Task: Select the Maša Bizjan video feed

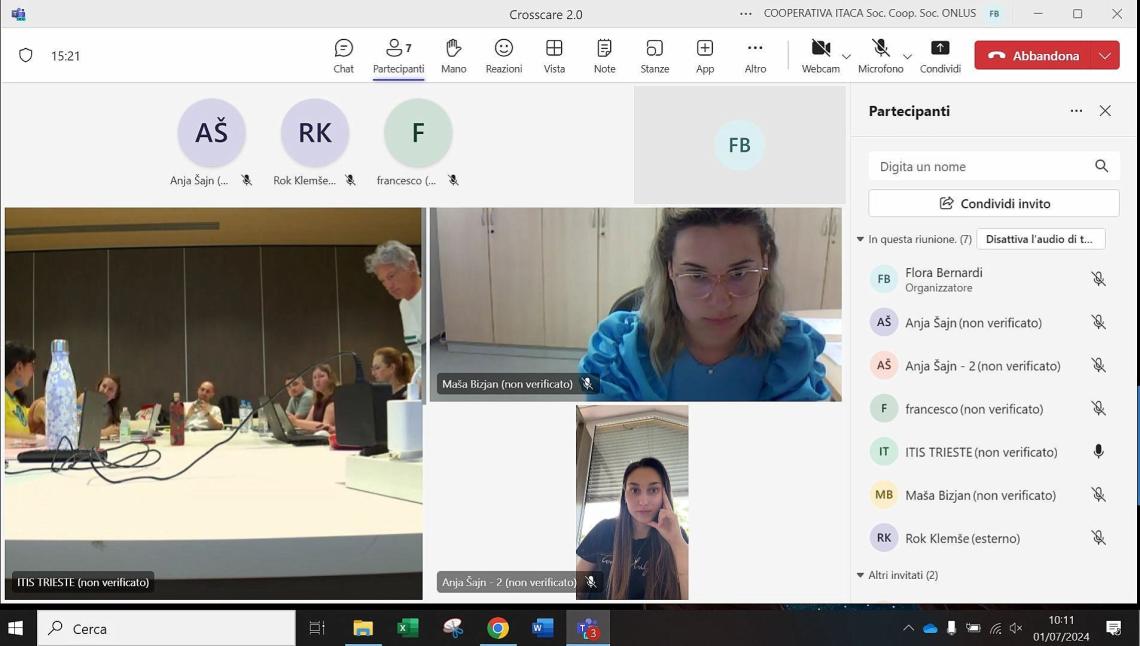Action: [635, 304]
